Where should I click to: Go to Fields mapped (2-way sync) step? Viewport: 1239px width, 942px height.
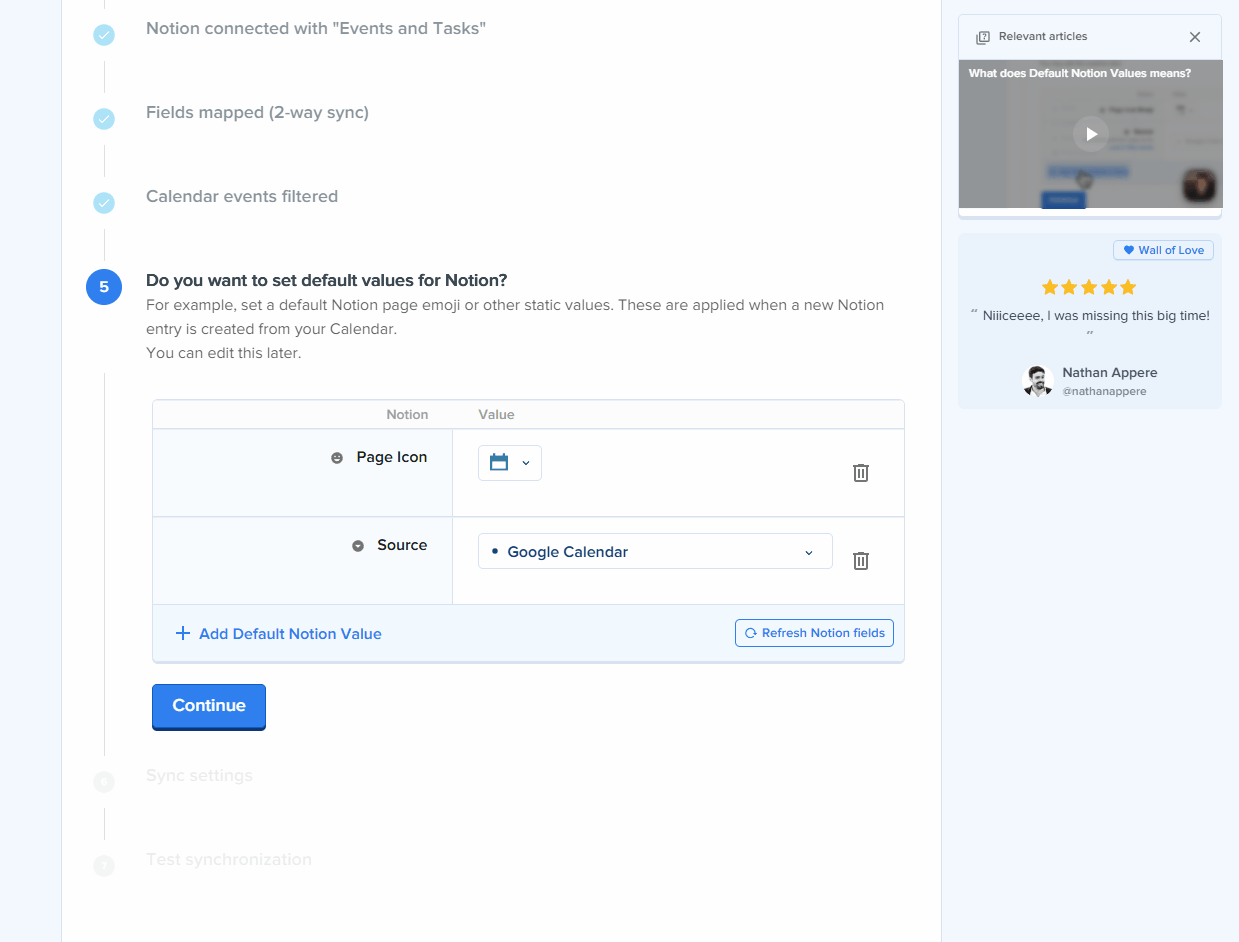point(257,112)
